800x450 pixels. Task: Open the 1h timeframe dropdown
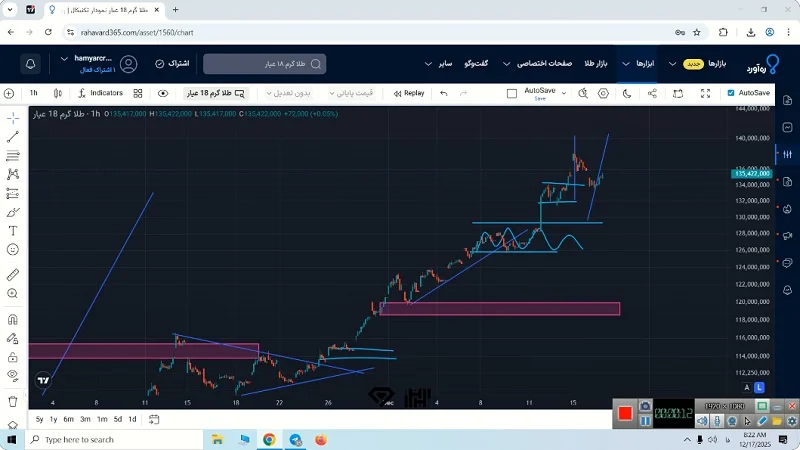(x=34, y=93)
